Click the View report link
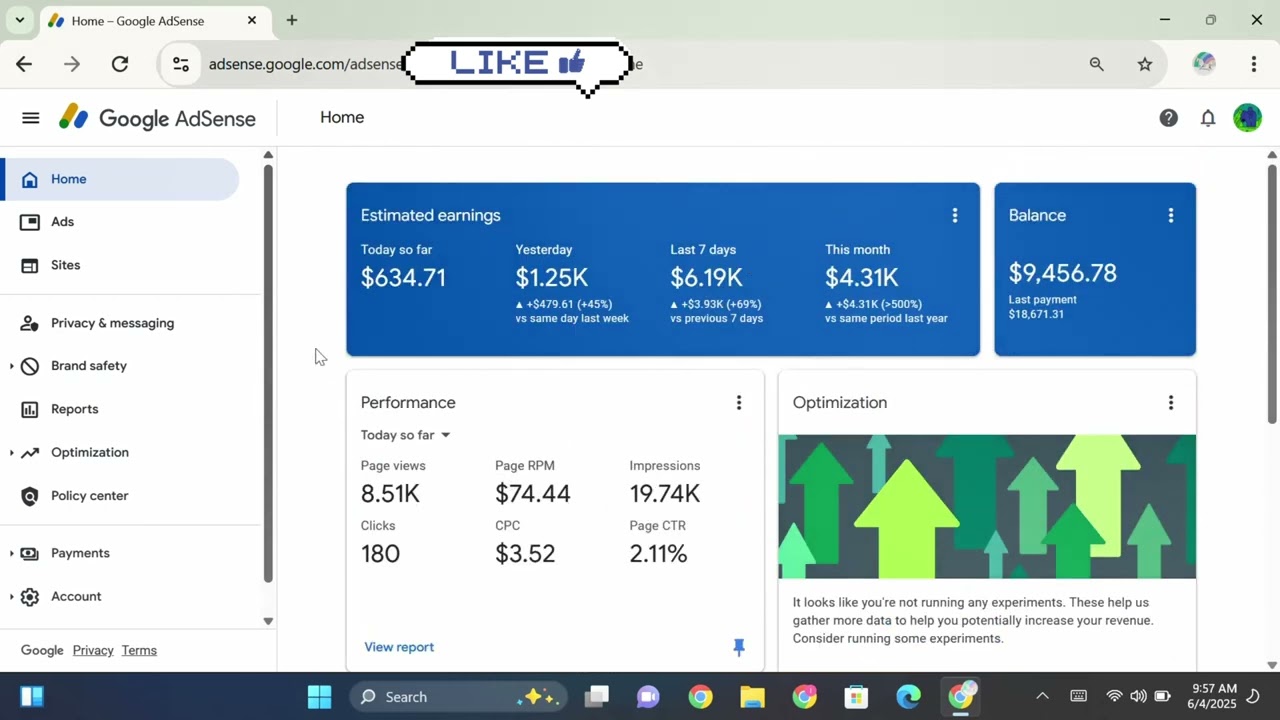Screen dimensions: 1280x720 click(399, 647)
